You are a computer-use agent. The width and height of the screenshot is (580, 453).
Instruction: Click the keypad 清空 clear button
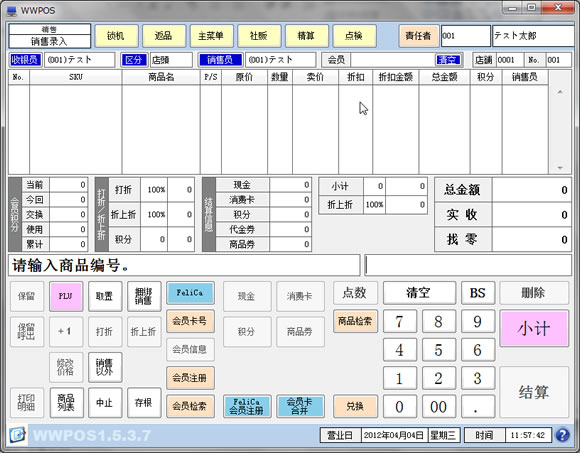tap(419, 293)
